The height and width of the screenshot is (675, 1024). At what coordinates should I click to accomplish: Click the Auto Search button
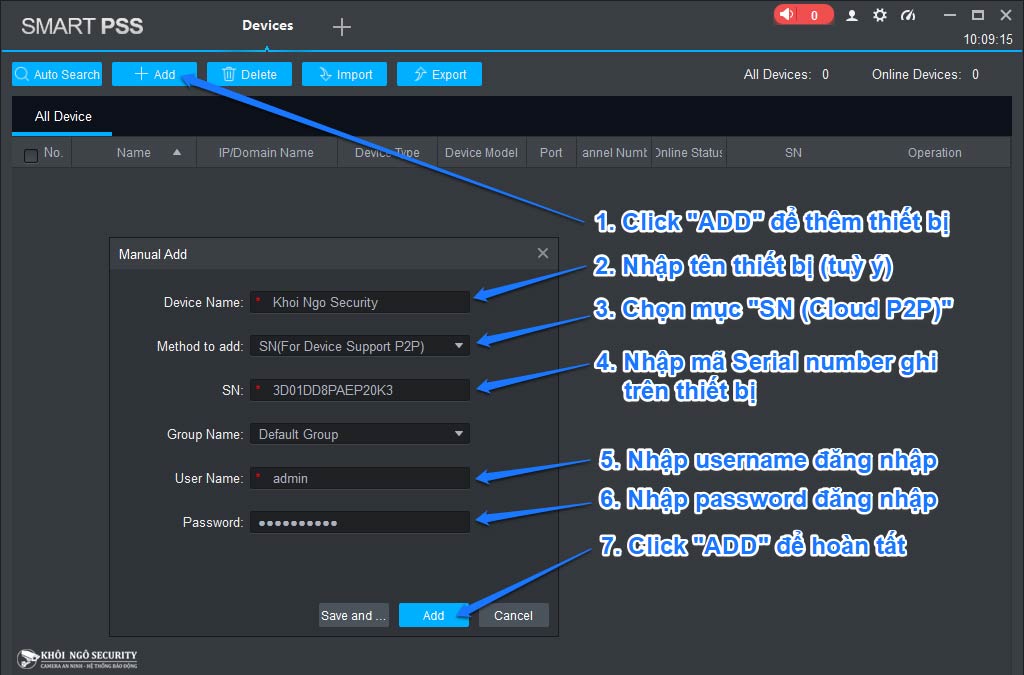[57, 74]
